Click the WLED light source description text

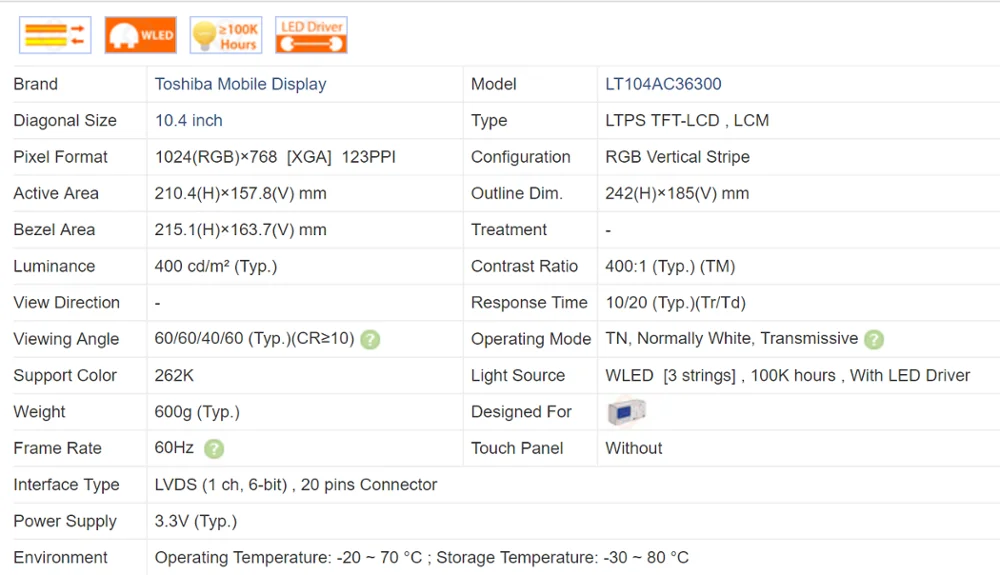(x=788, y=375)
